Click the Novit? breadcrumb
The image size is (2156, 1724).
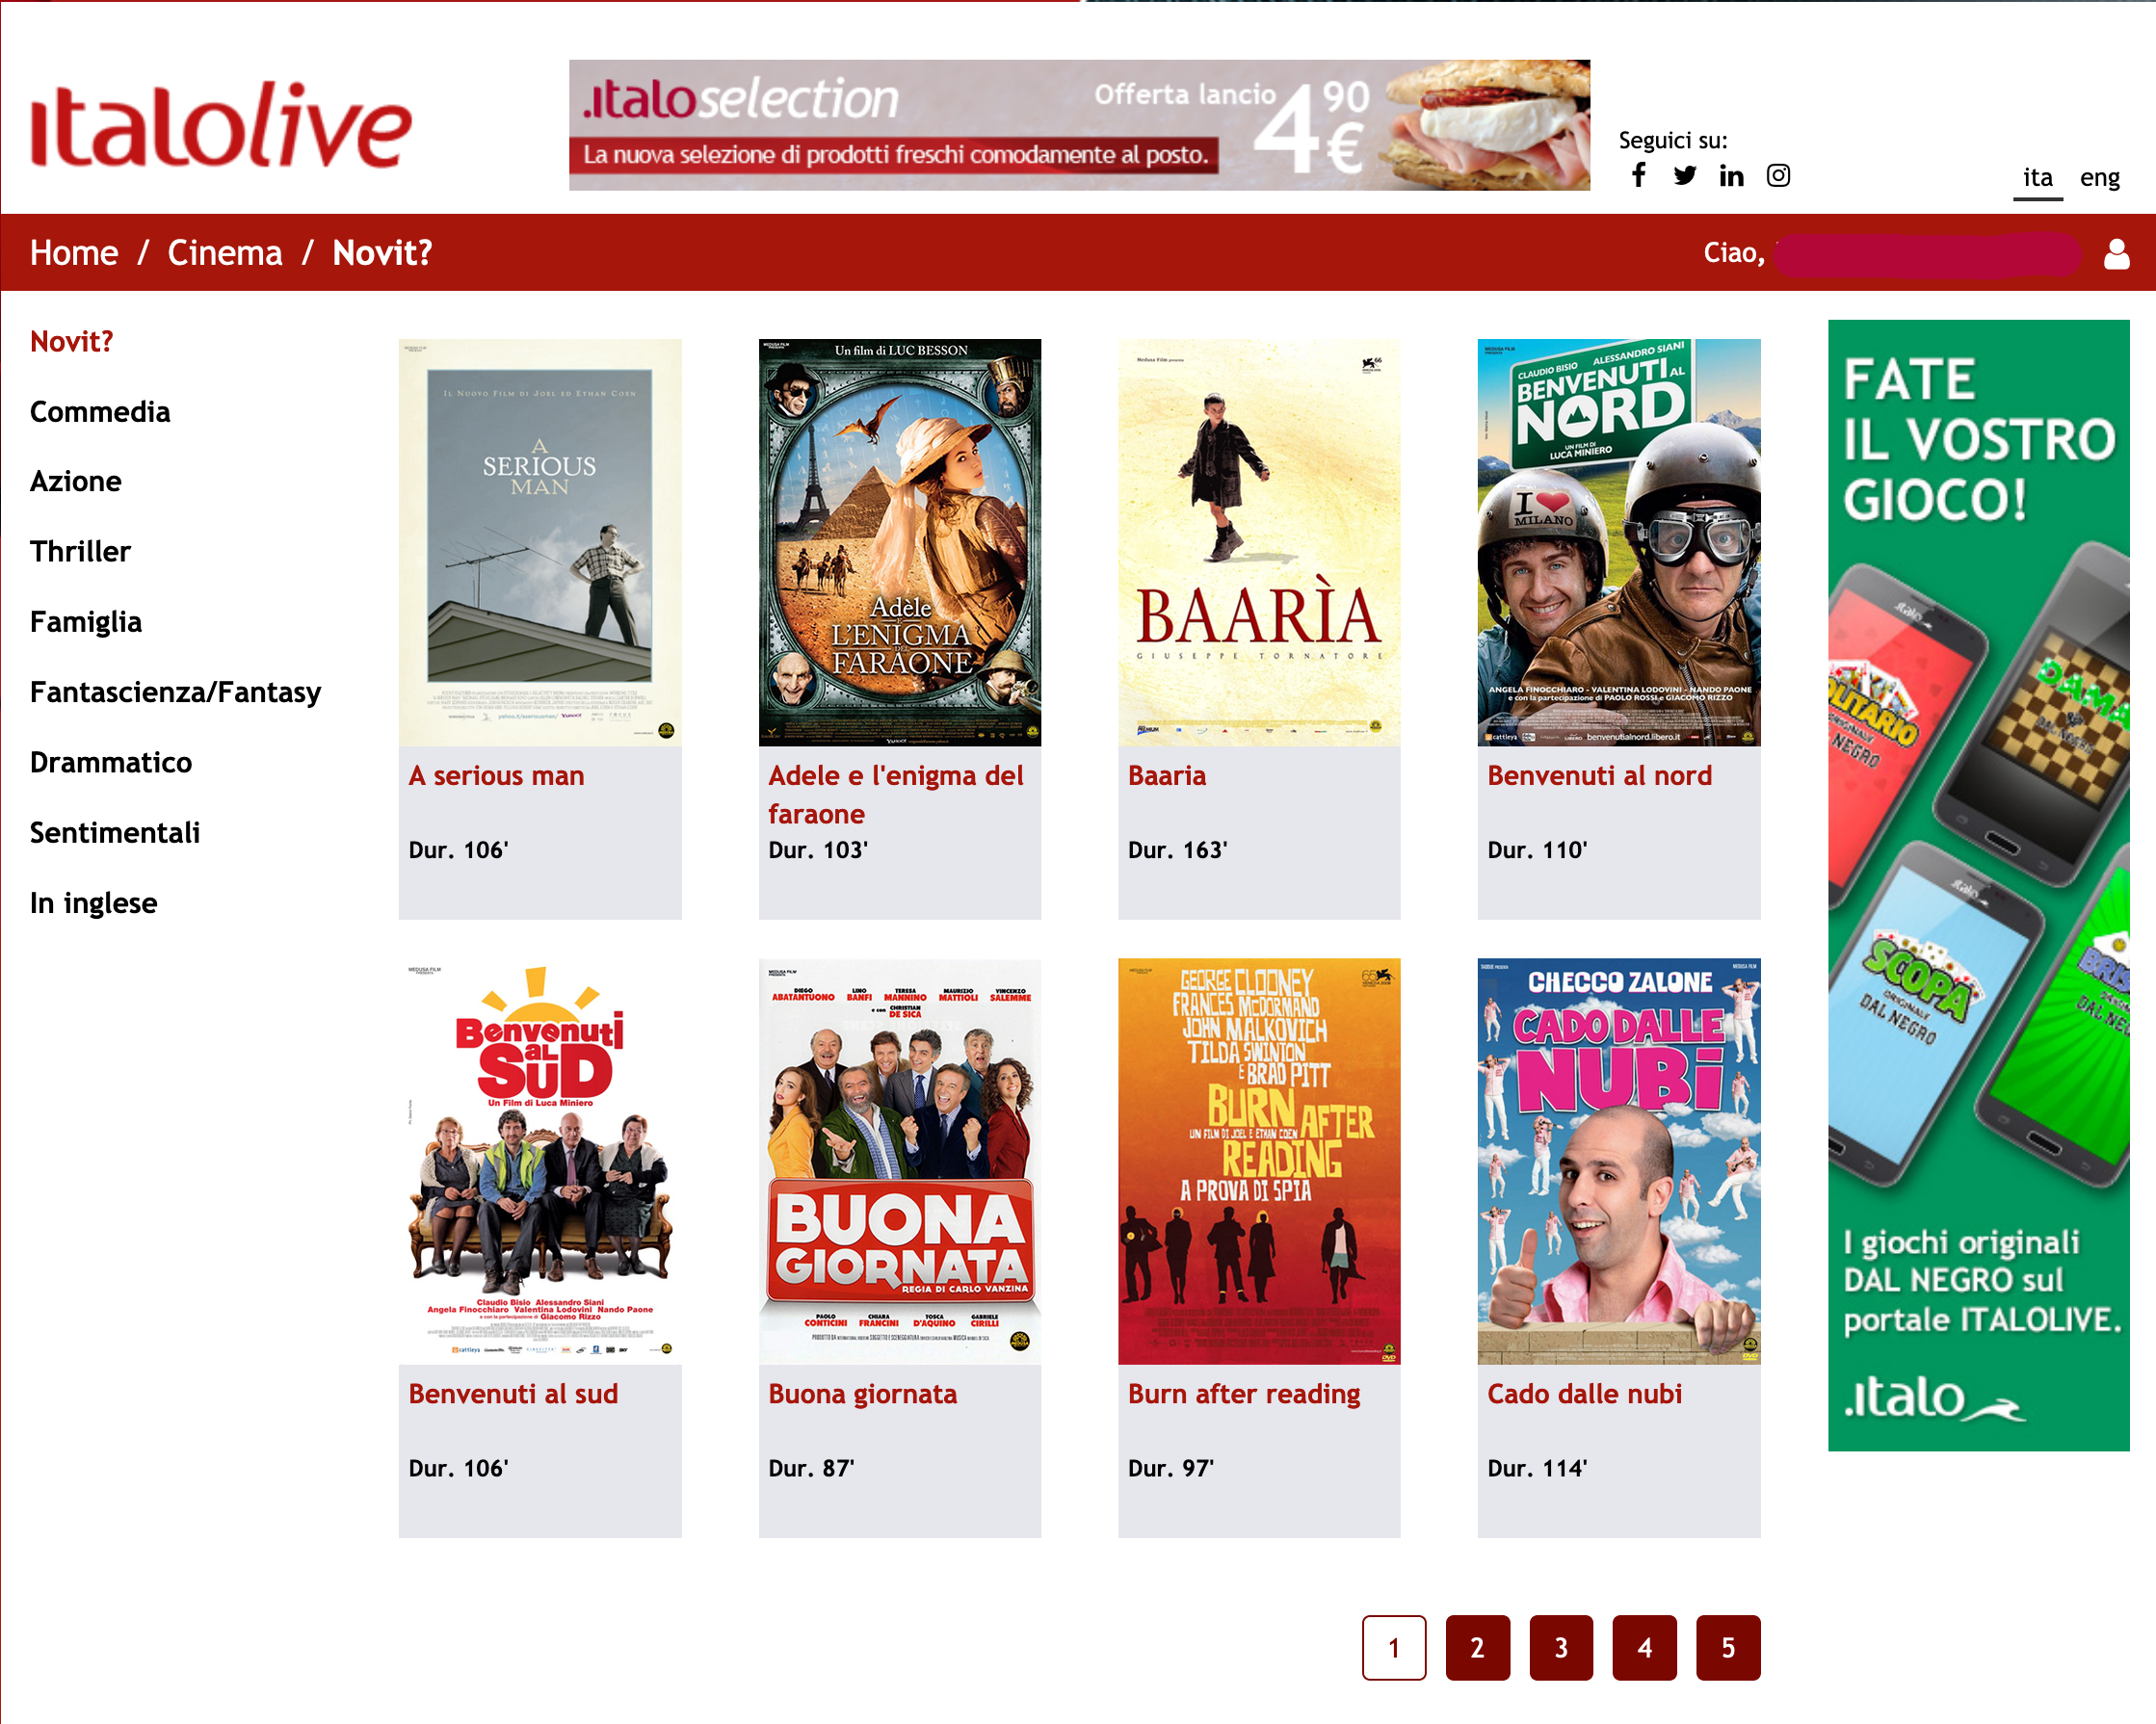pos(382,253)
